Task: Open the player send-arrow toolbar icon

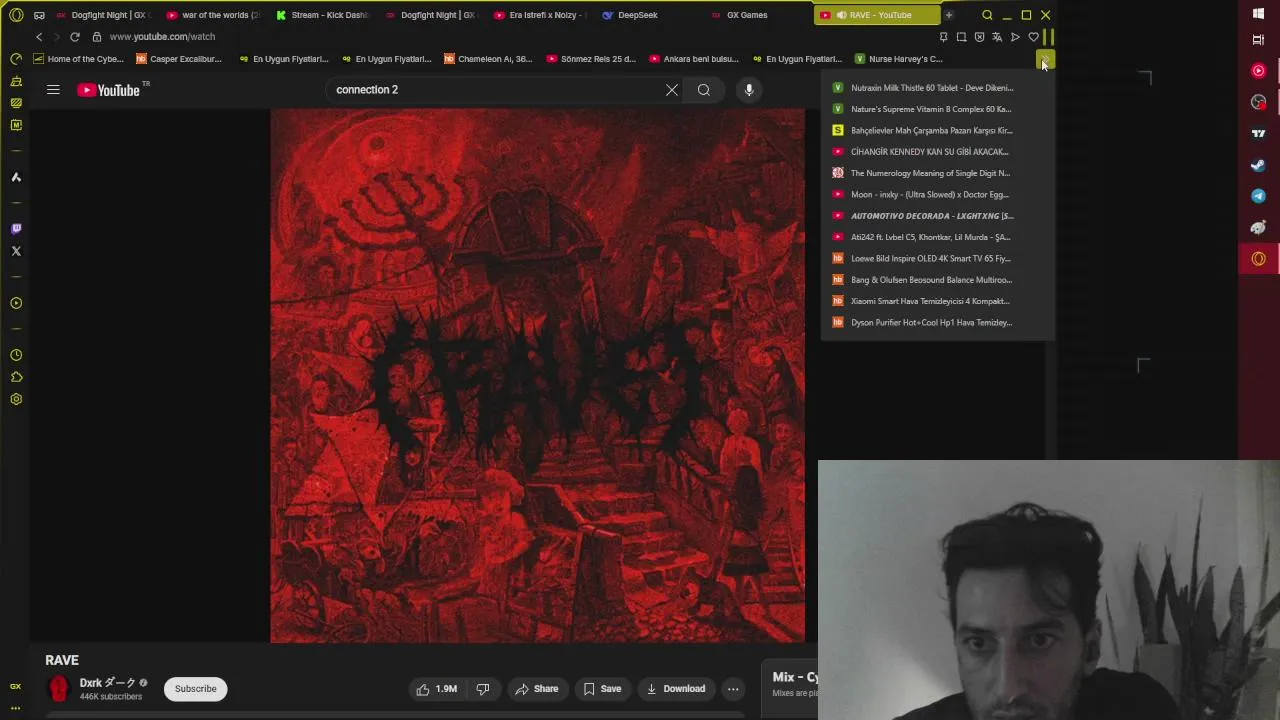Action: 1015,37
